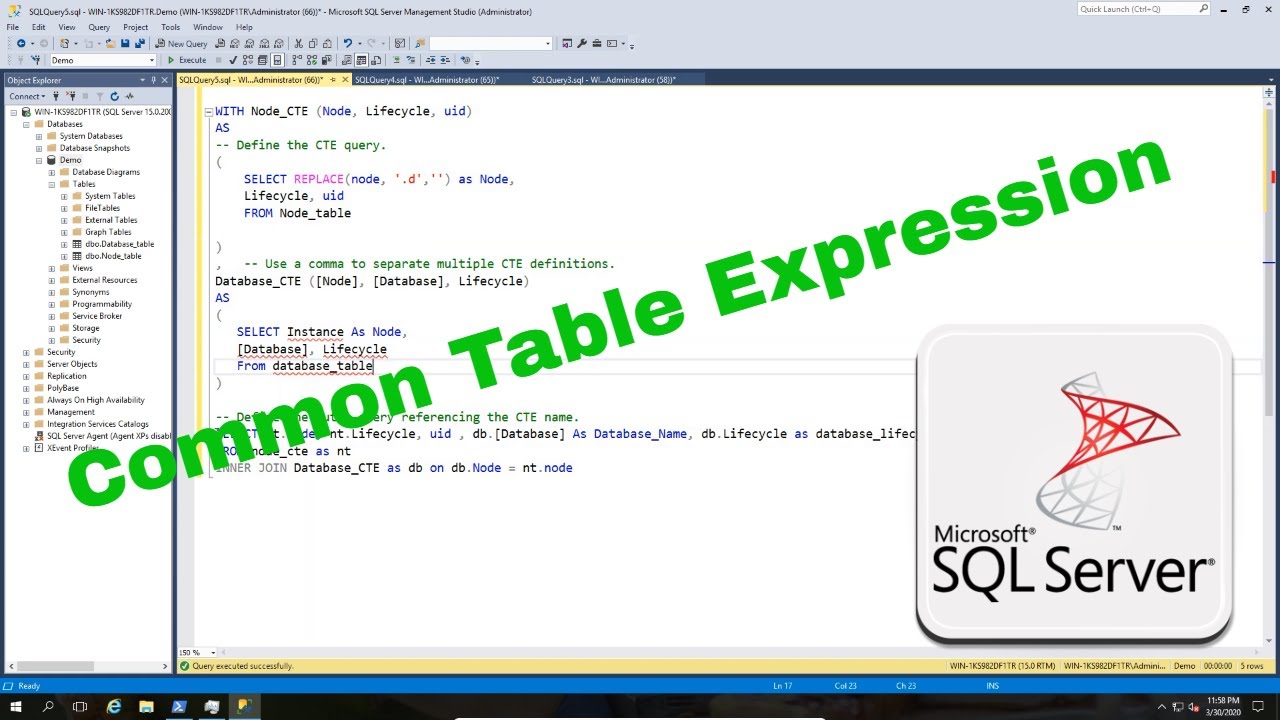Screen dimensions: 1280x720
Task: Collapse the Tables node
Action: (52, 184)
